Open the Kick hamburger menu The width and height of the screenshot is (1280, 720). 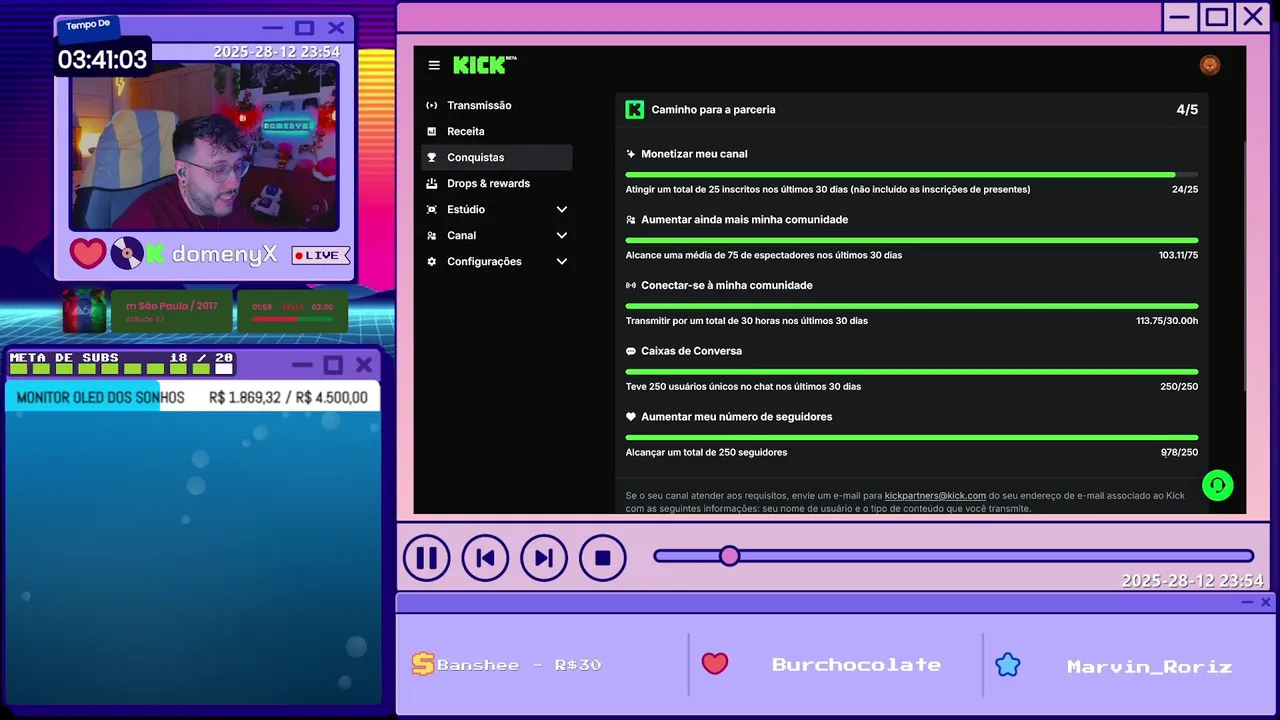point(434,65)
